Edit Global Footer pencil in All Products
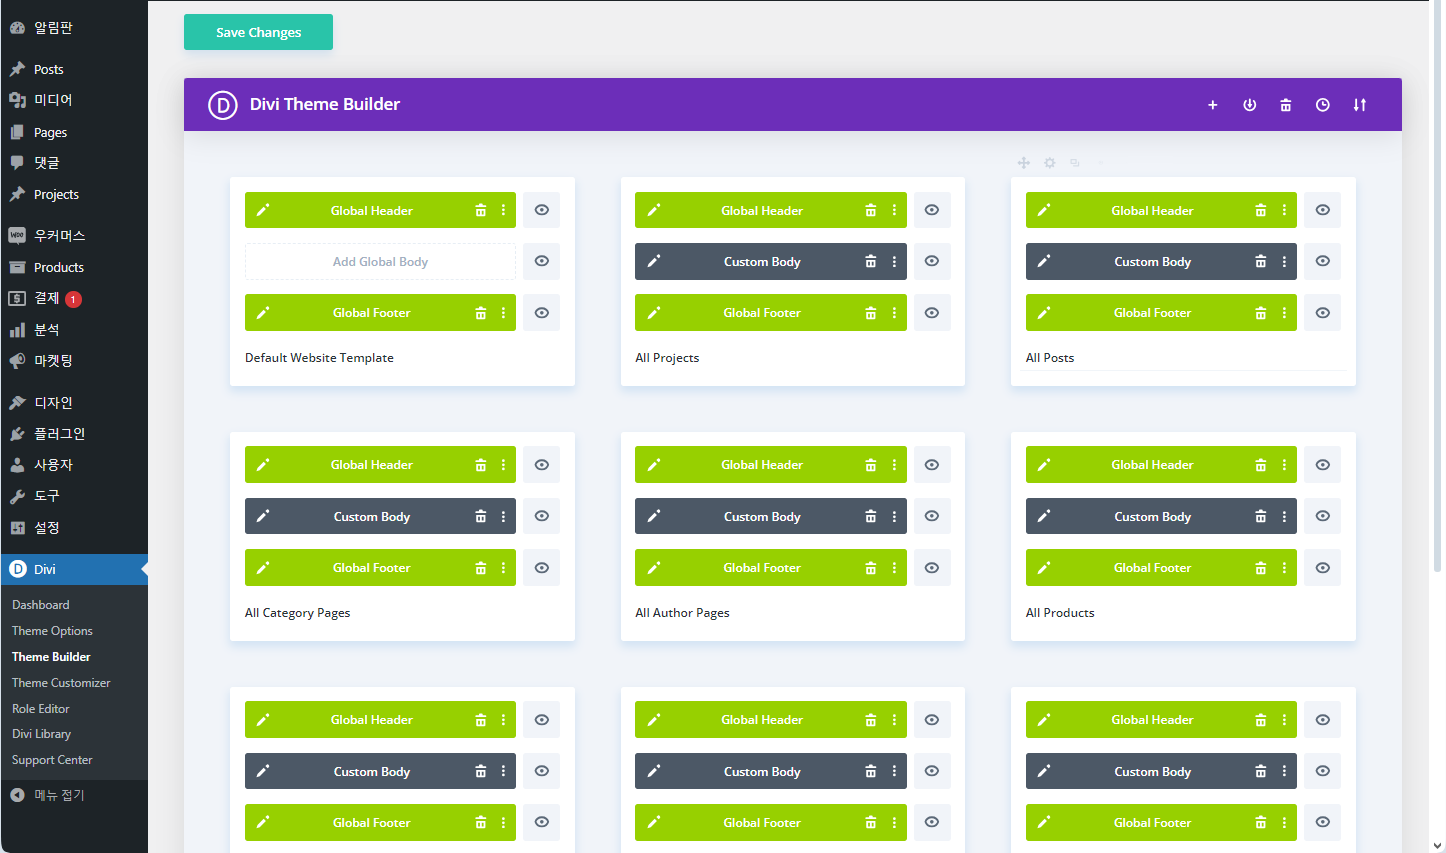This screenshot has width=1446, height=853. pos(1044,568)
